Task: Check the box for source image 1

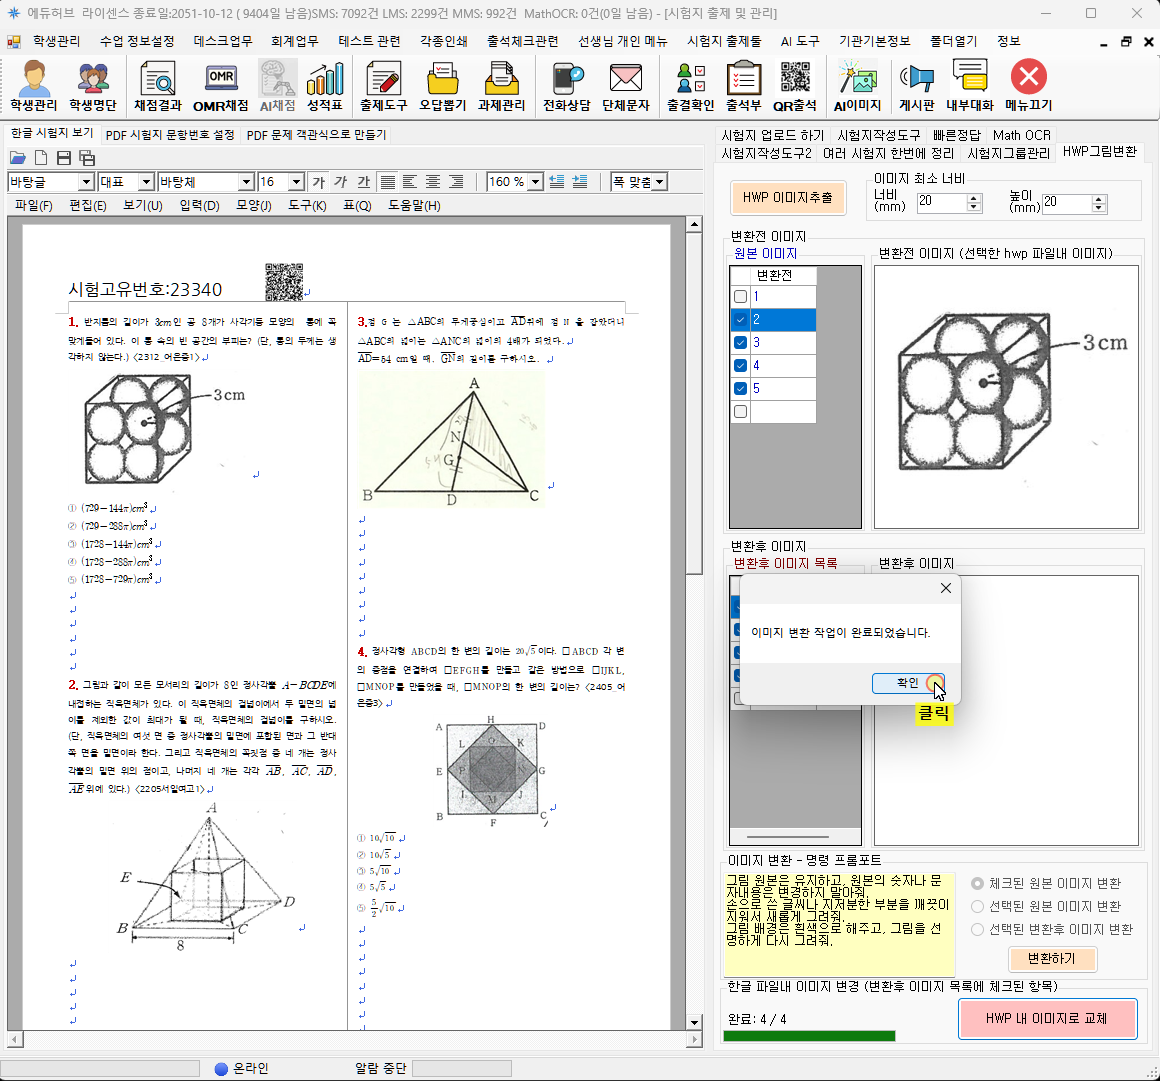Action: [x=740, y=297]
